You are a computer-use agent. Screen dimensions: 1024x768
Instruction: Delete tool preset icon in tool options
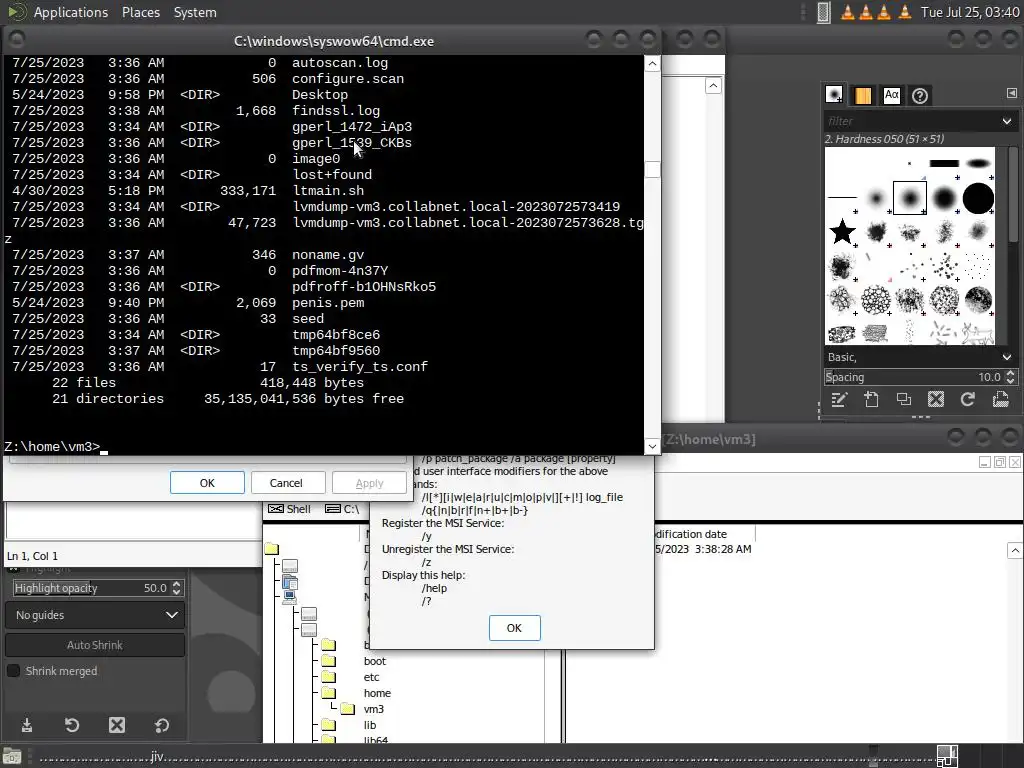117,725
